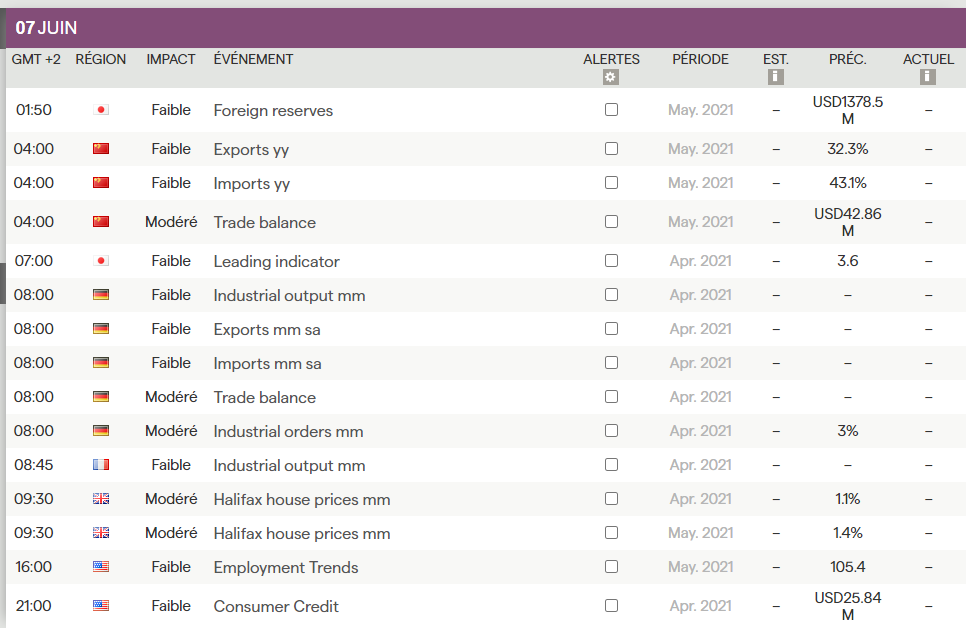
Task: Click the info icon under EST. header
Action: 776,77
